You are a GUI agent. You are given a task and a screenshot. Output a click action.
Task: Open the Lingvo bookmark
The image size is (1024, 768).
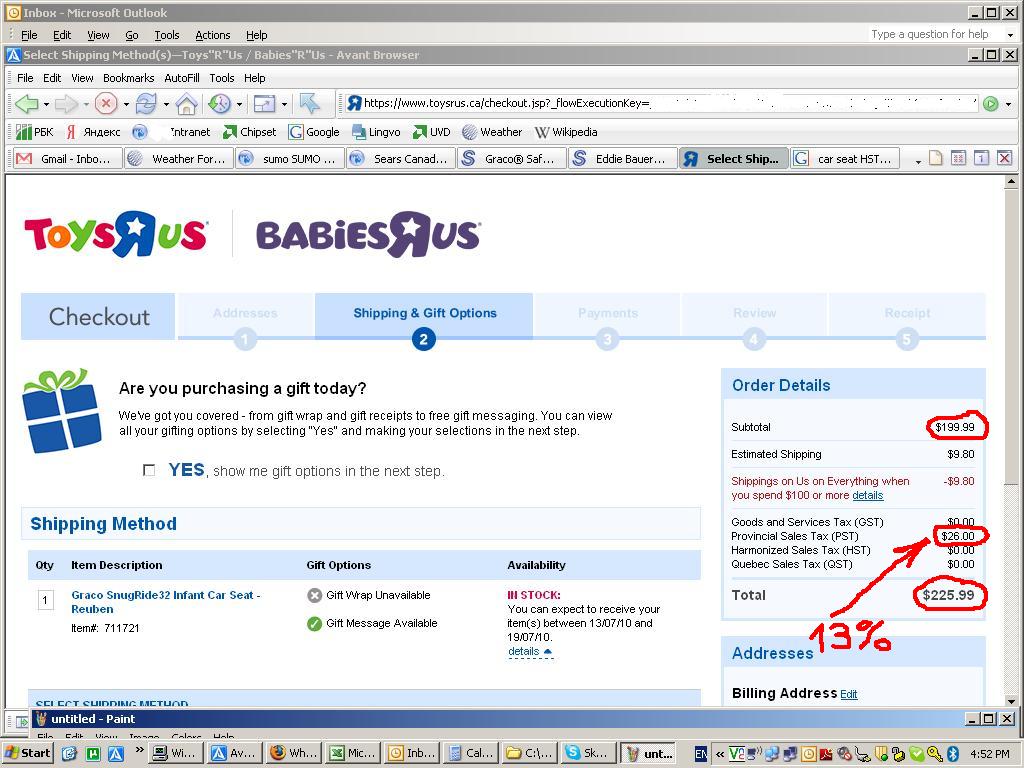376,132
